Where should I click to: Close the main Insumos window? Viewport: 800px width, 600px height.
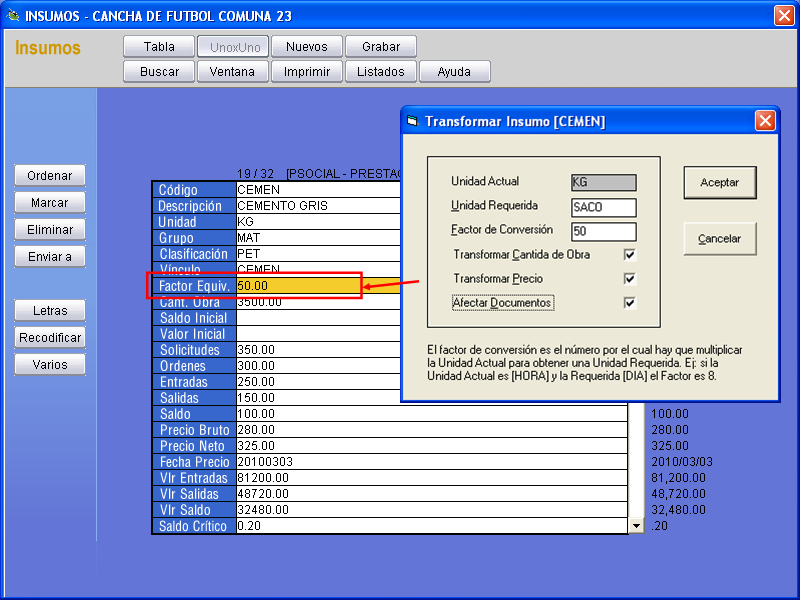point(784,15)
